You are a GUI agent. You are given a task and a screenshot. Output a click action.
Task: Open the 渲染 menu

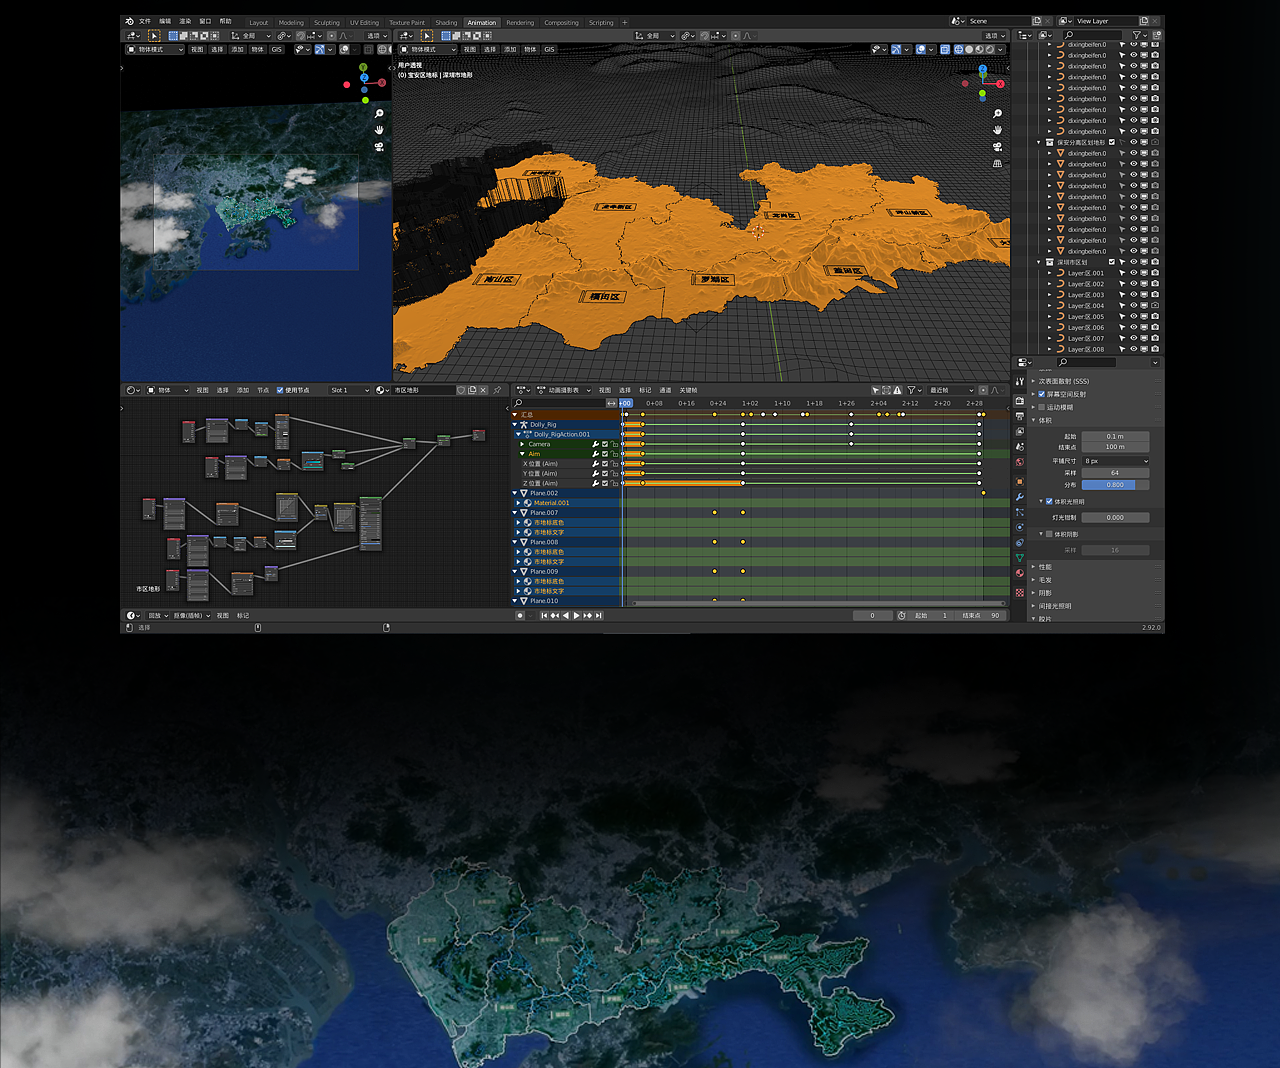click(185, 21)
